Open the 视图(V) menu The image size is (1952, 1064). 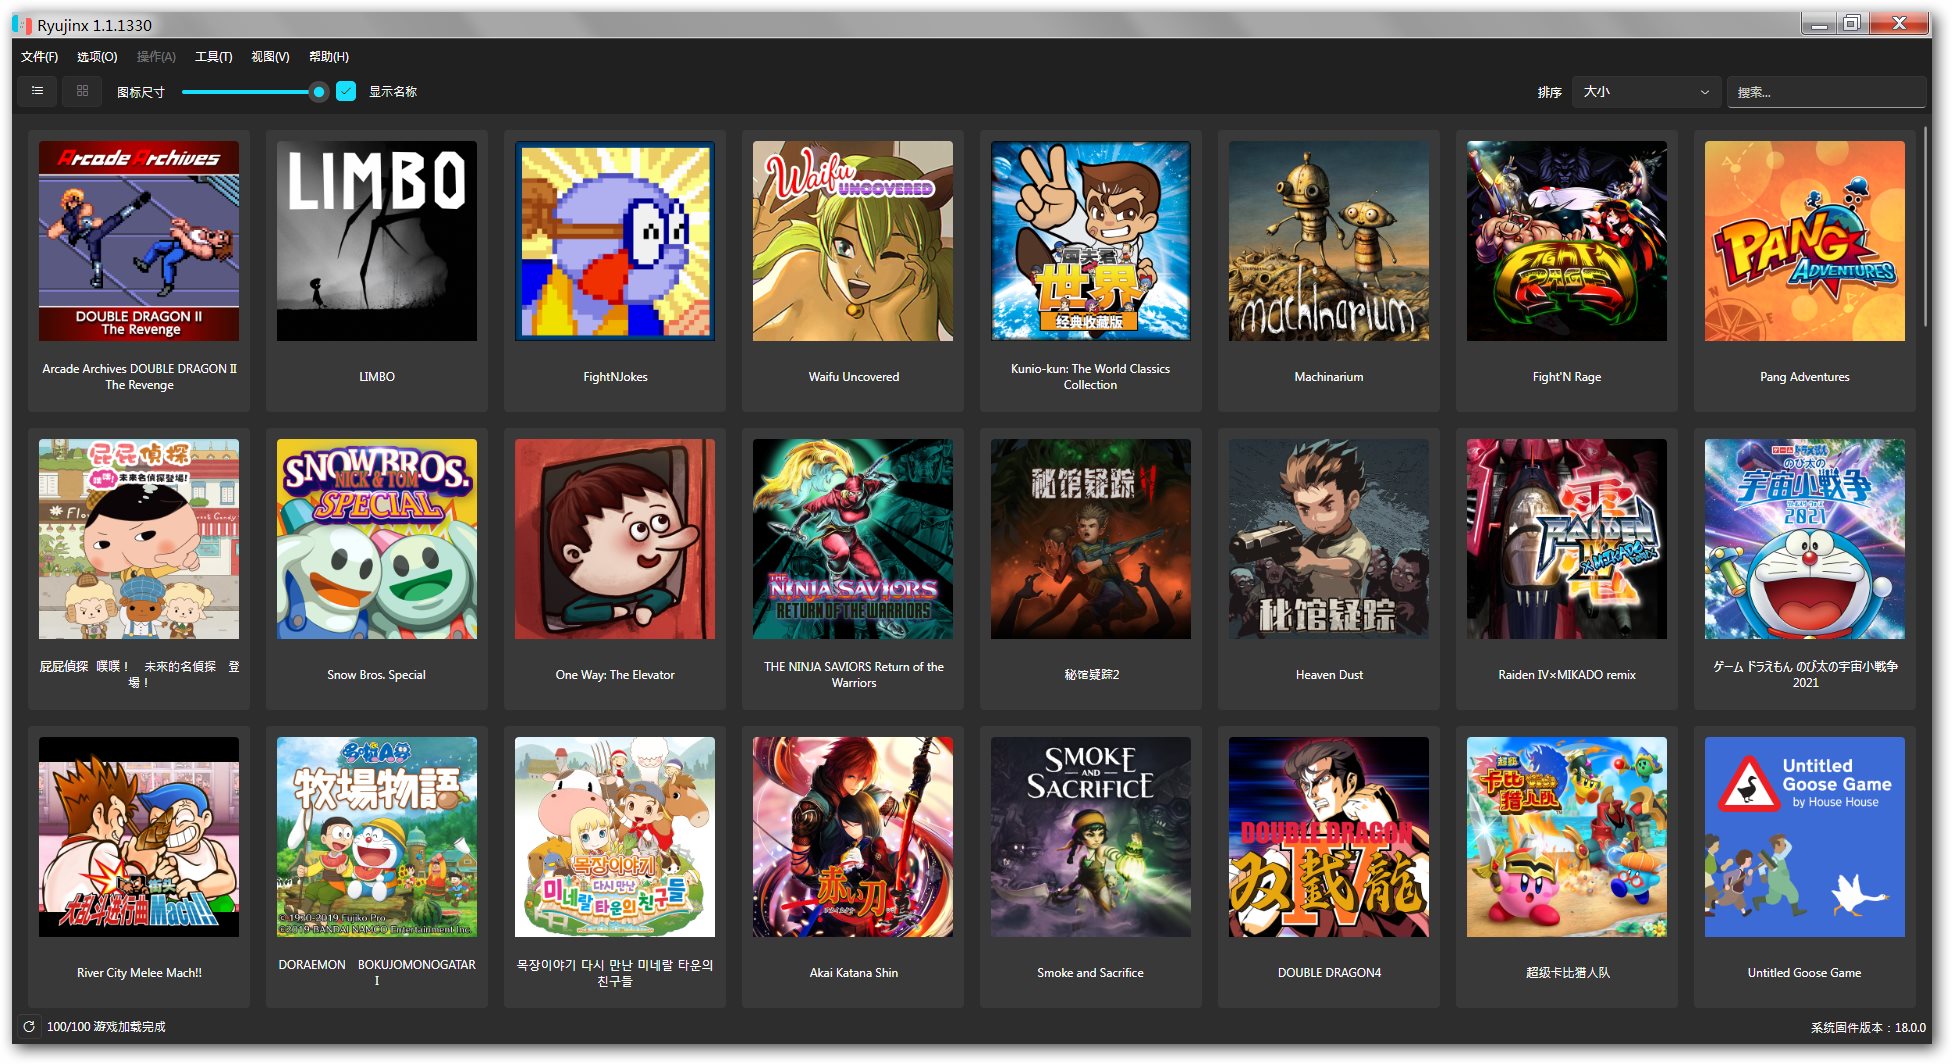click(270, 57)
